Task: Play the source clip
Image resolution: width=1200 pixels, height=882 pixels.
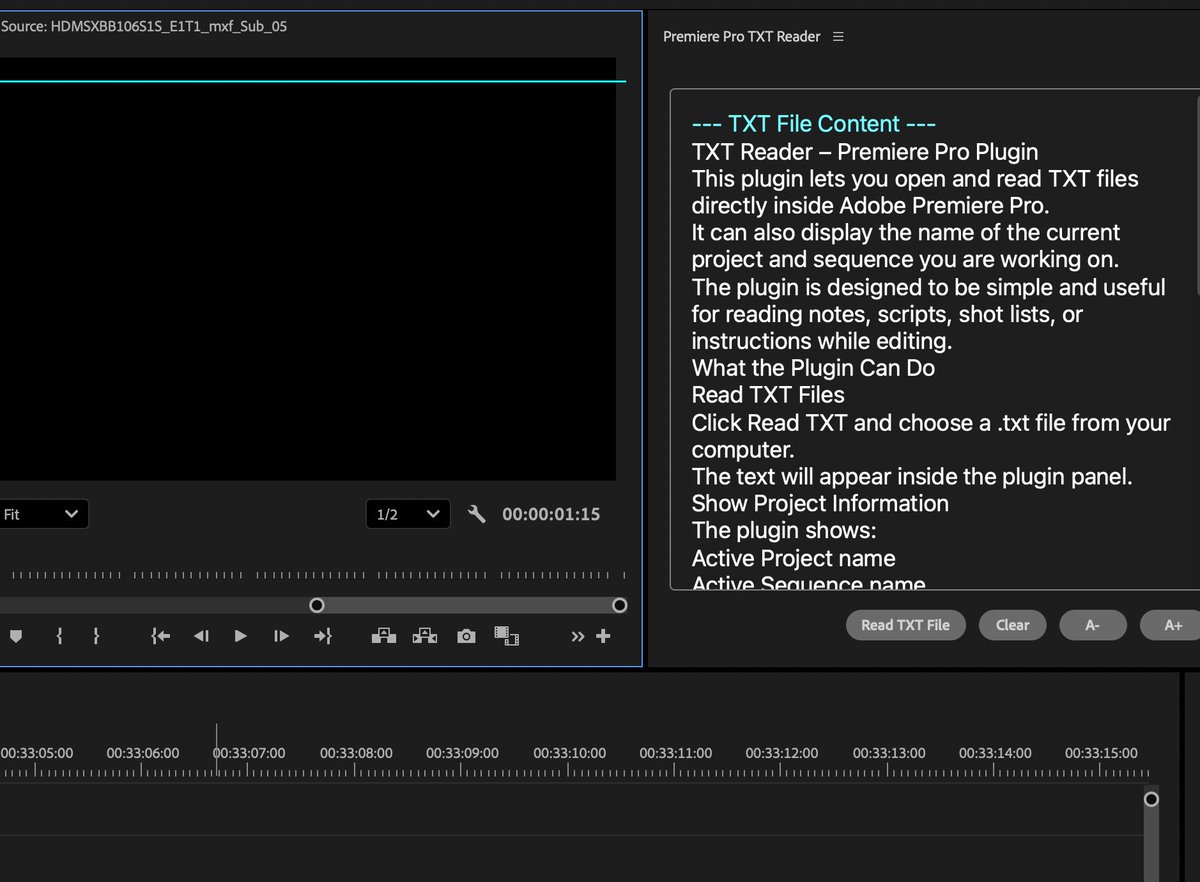Action: pyautogui.click(x=240, y=636)
